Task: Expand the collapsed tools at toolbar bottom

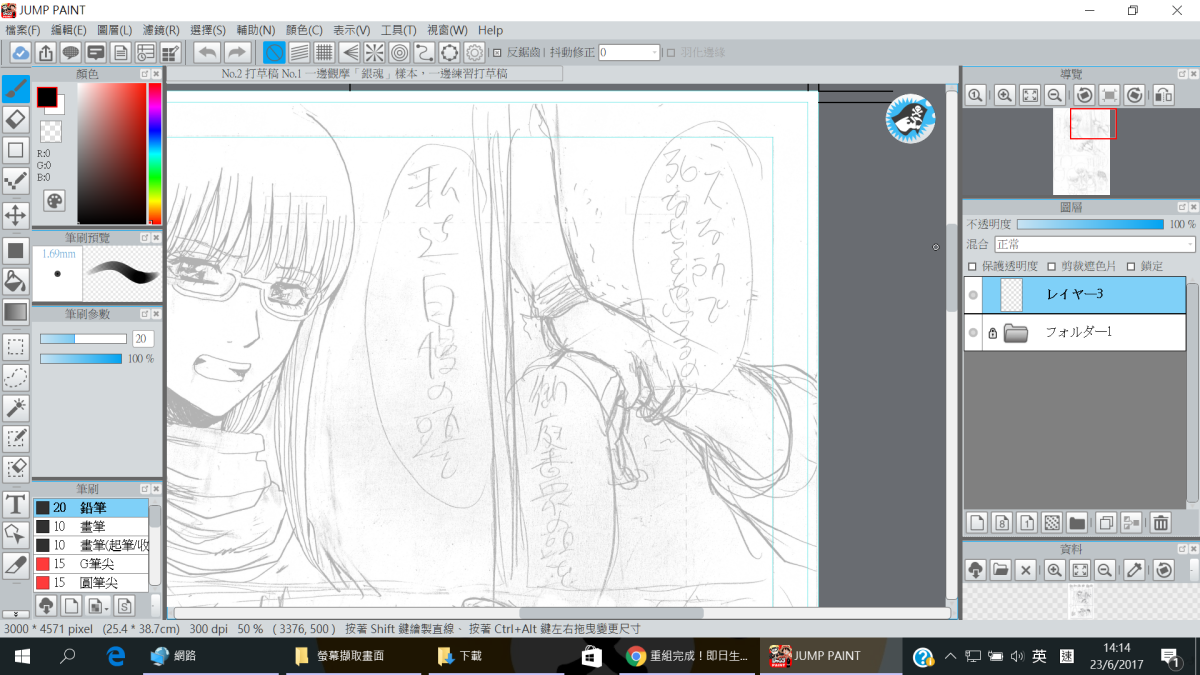Action: (15, 613)
